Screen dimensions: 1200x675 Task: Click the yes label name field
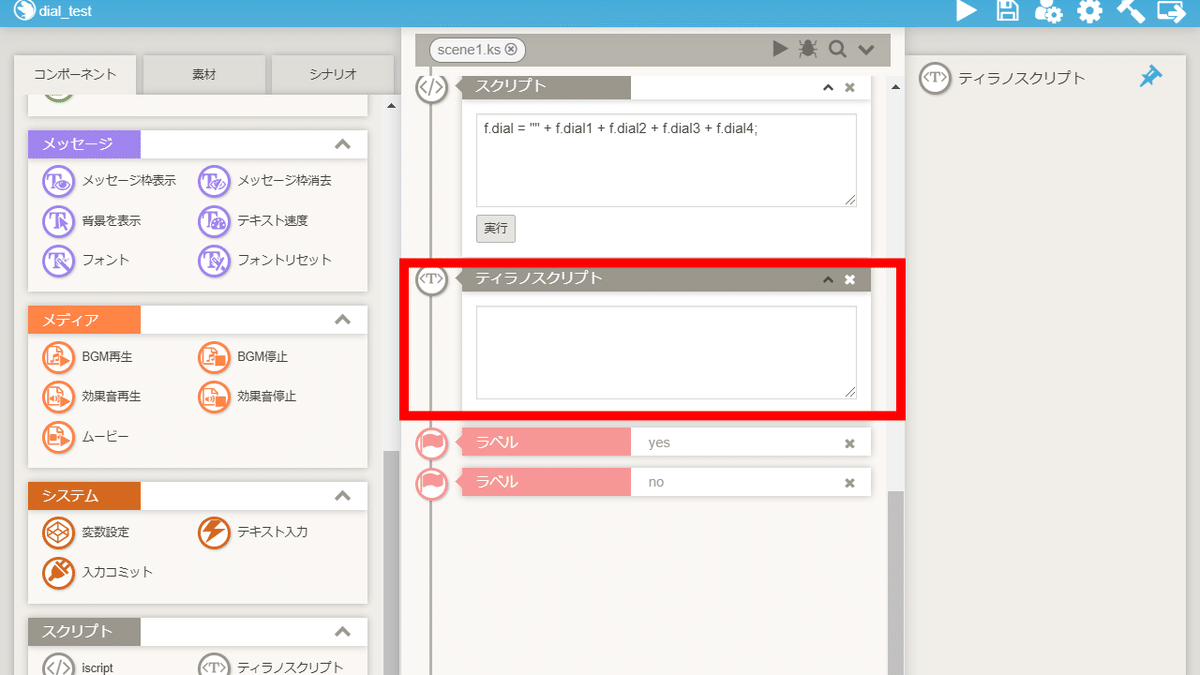[735, 443]
